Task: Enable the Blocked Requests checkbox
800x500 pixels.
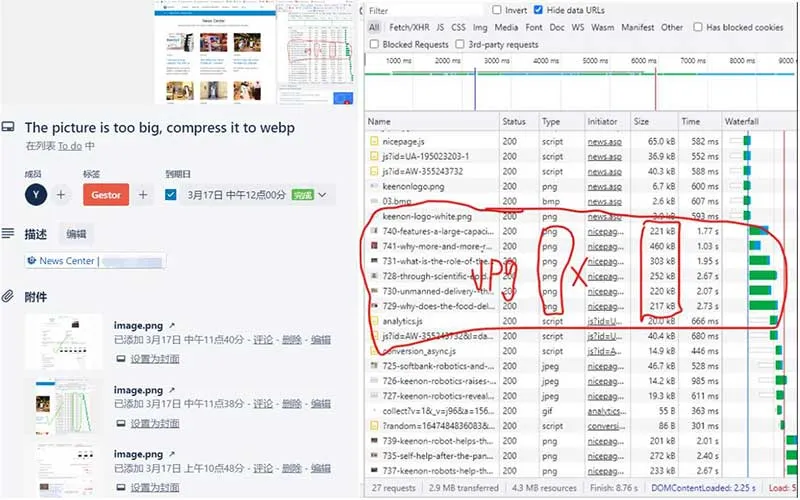Action: tap(375, 44)
